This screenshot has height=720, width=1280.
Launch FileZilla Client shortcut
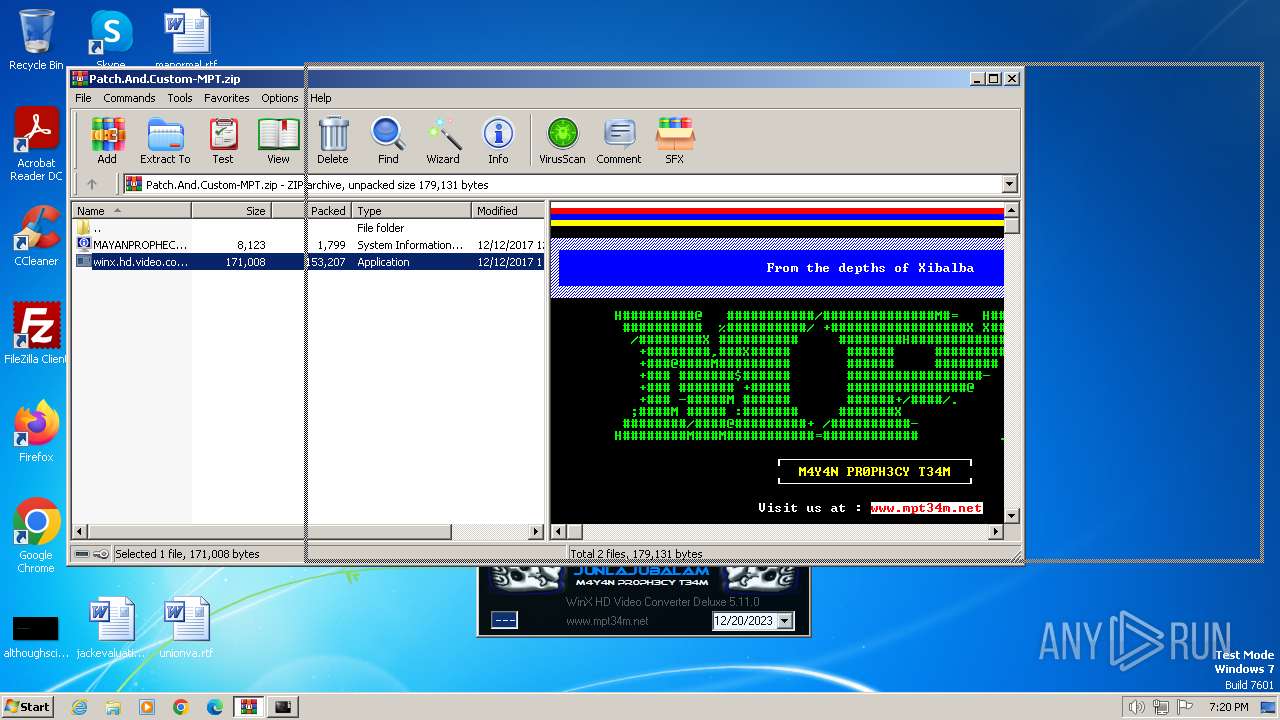[x=36, y=334]
